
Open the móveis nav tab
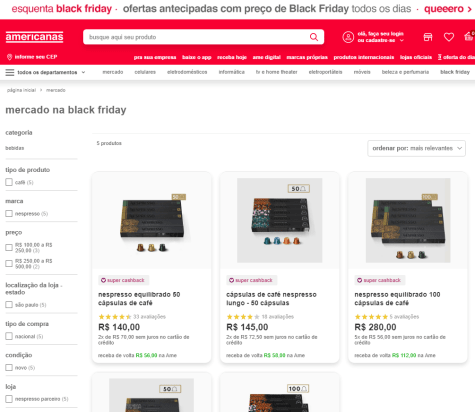(x=362, y=72)
